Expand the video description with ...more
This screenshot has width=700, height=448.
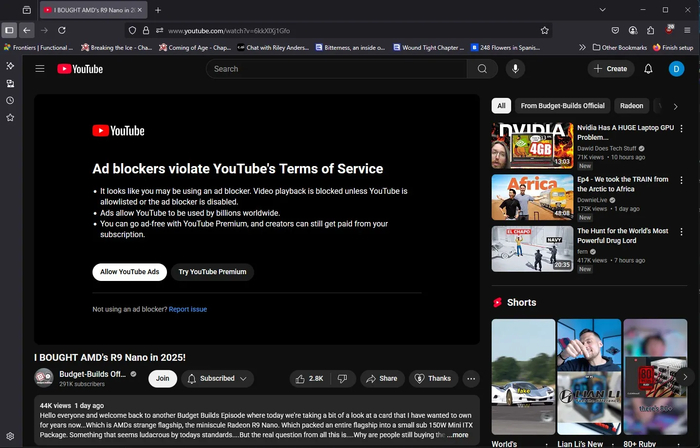pos(457,435)
